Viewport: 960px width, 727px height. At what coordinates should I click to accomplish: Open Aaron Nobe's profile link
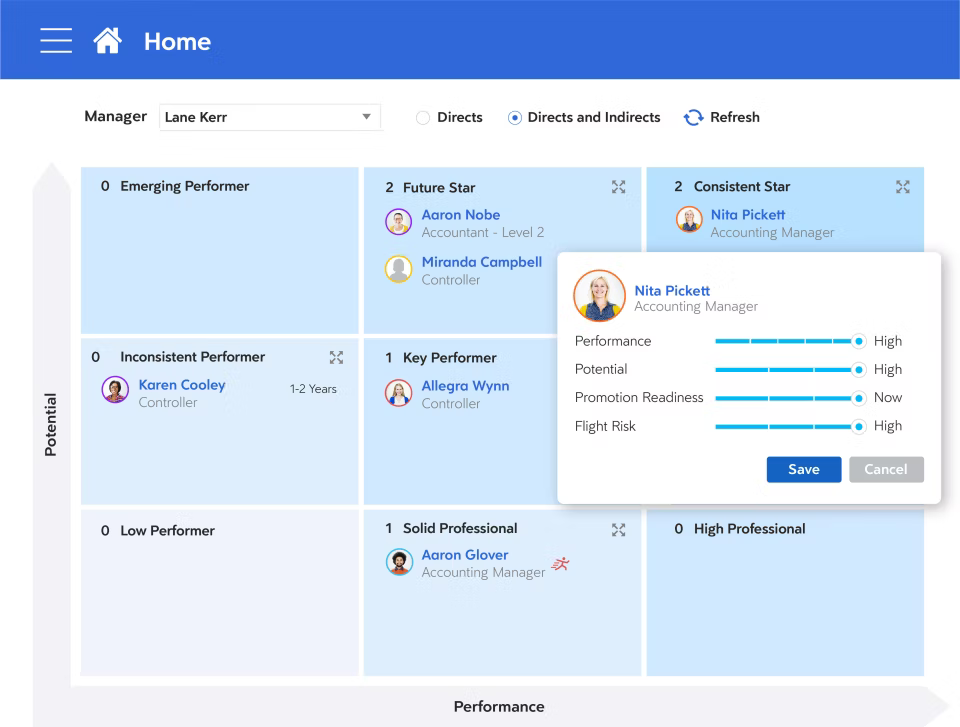point(460,215)
